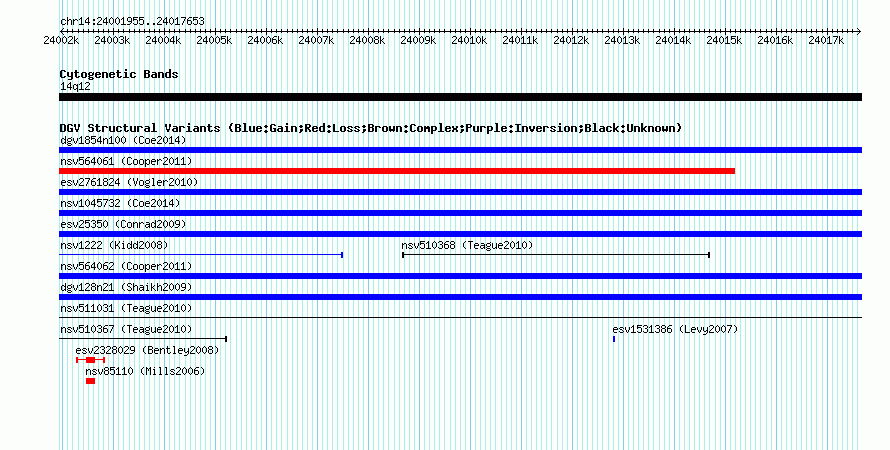Click the 24015k ruler tick label

click(x=724, y=40)
